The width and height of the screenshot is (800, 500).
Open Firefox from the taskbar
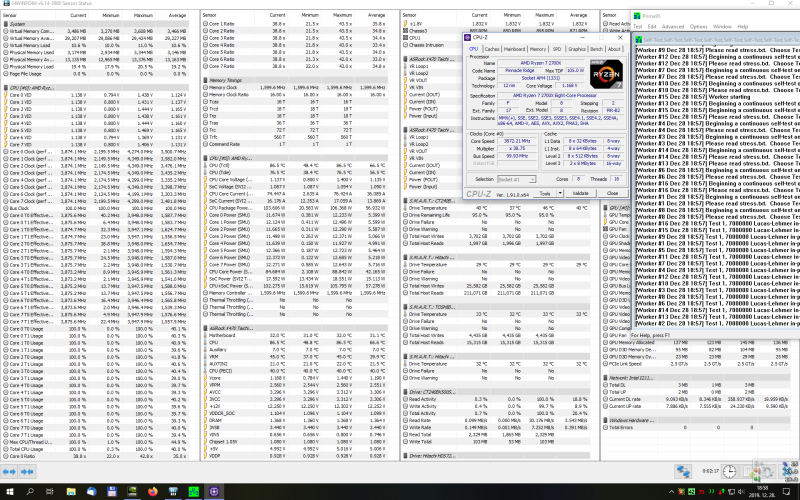click(x=153, y=492)
